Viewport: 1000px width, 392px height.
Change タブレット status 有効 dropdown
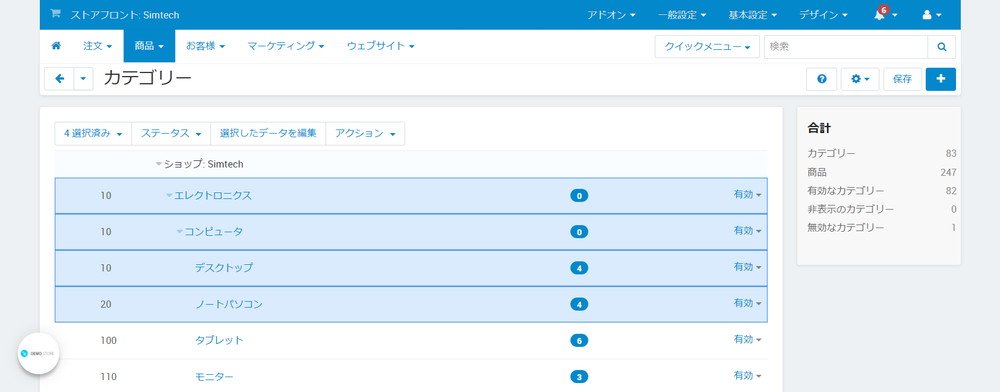[x=747, y=339]
